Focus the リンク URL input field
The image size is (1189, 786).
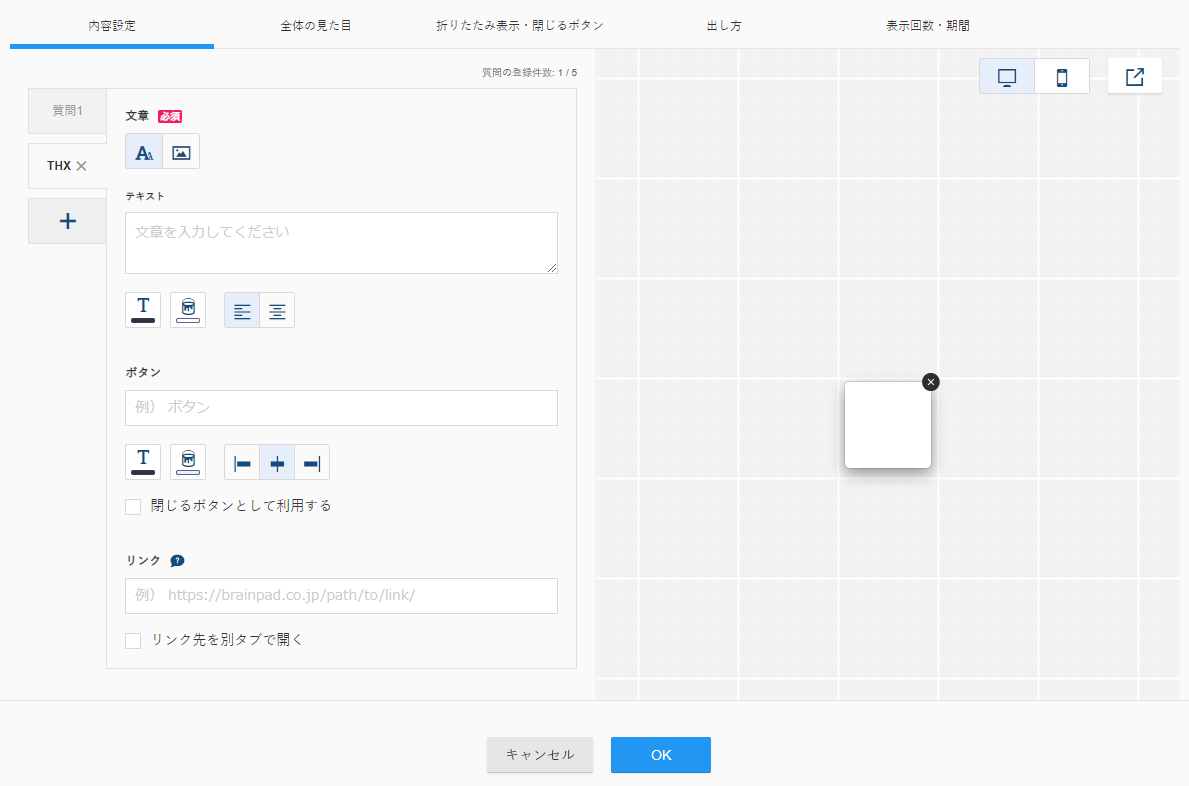click(341, 596)
